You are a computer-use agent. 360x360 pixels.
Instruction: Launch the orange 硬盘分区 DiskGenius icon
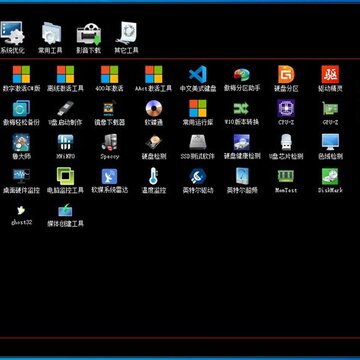point(286,79)
